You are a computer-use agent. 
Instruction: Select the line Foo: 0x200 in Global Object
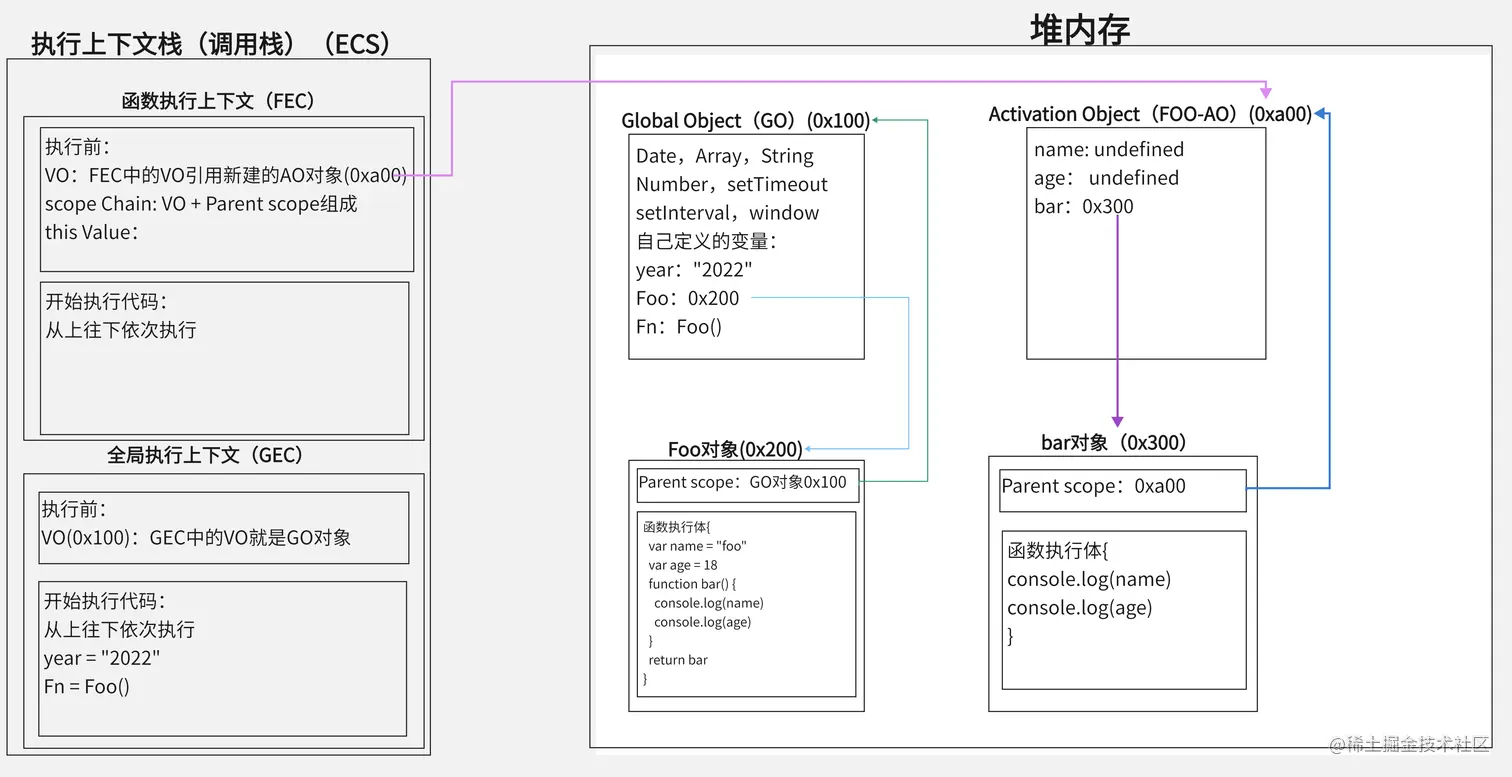tap(688, 297)
